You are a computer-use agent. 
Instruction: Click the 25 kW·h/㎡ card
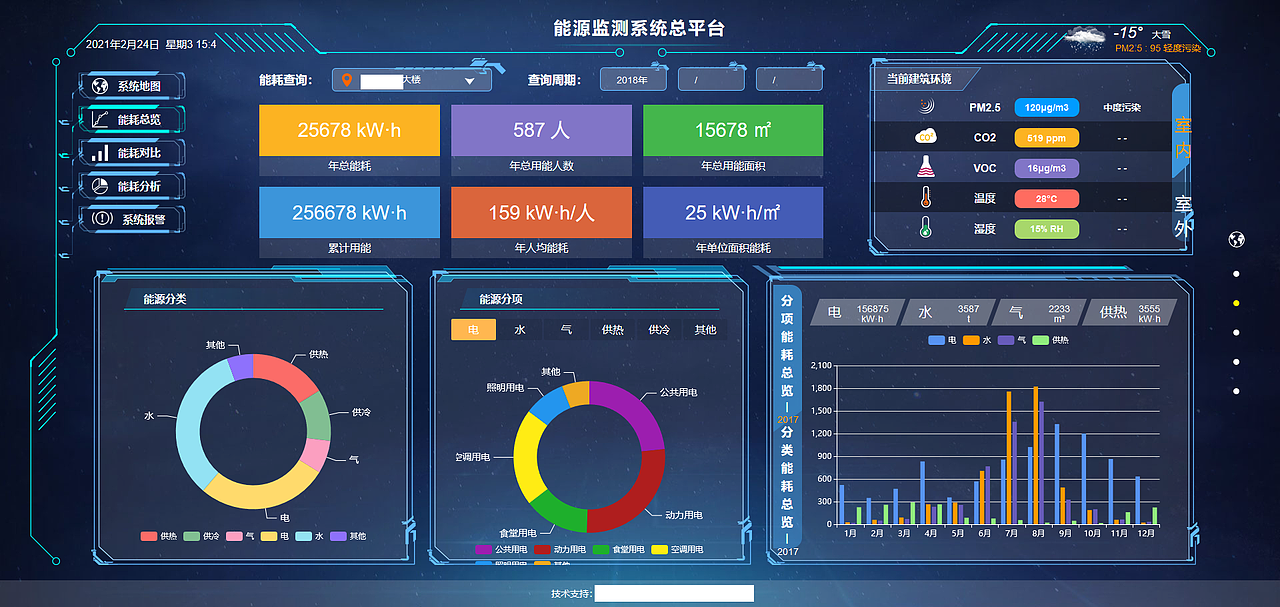tap(733, 221)
